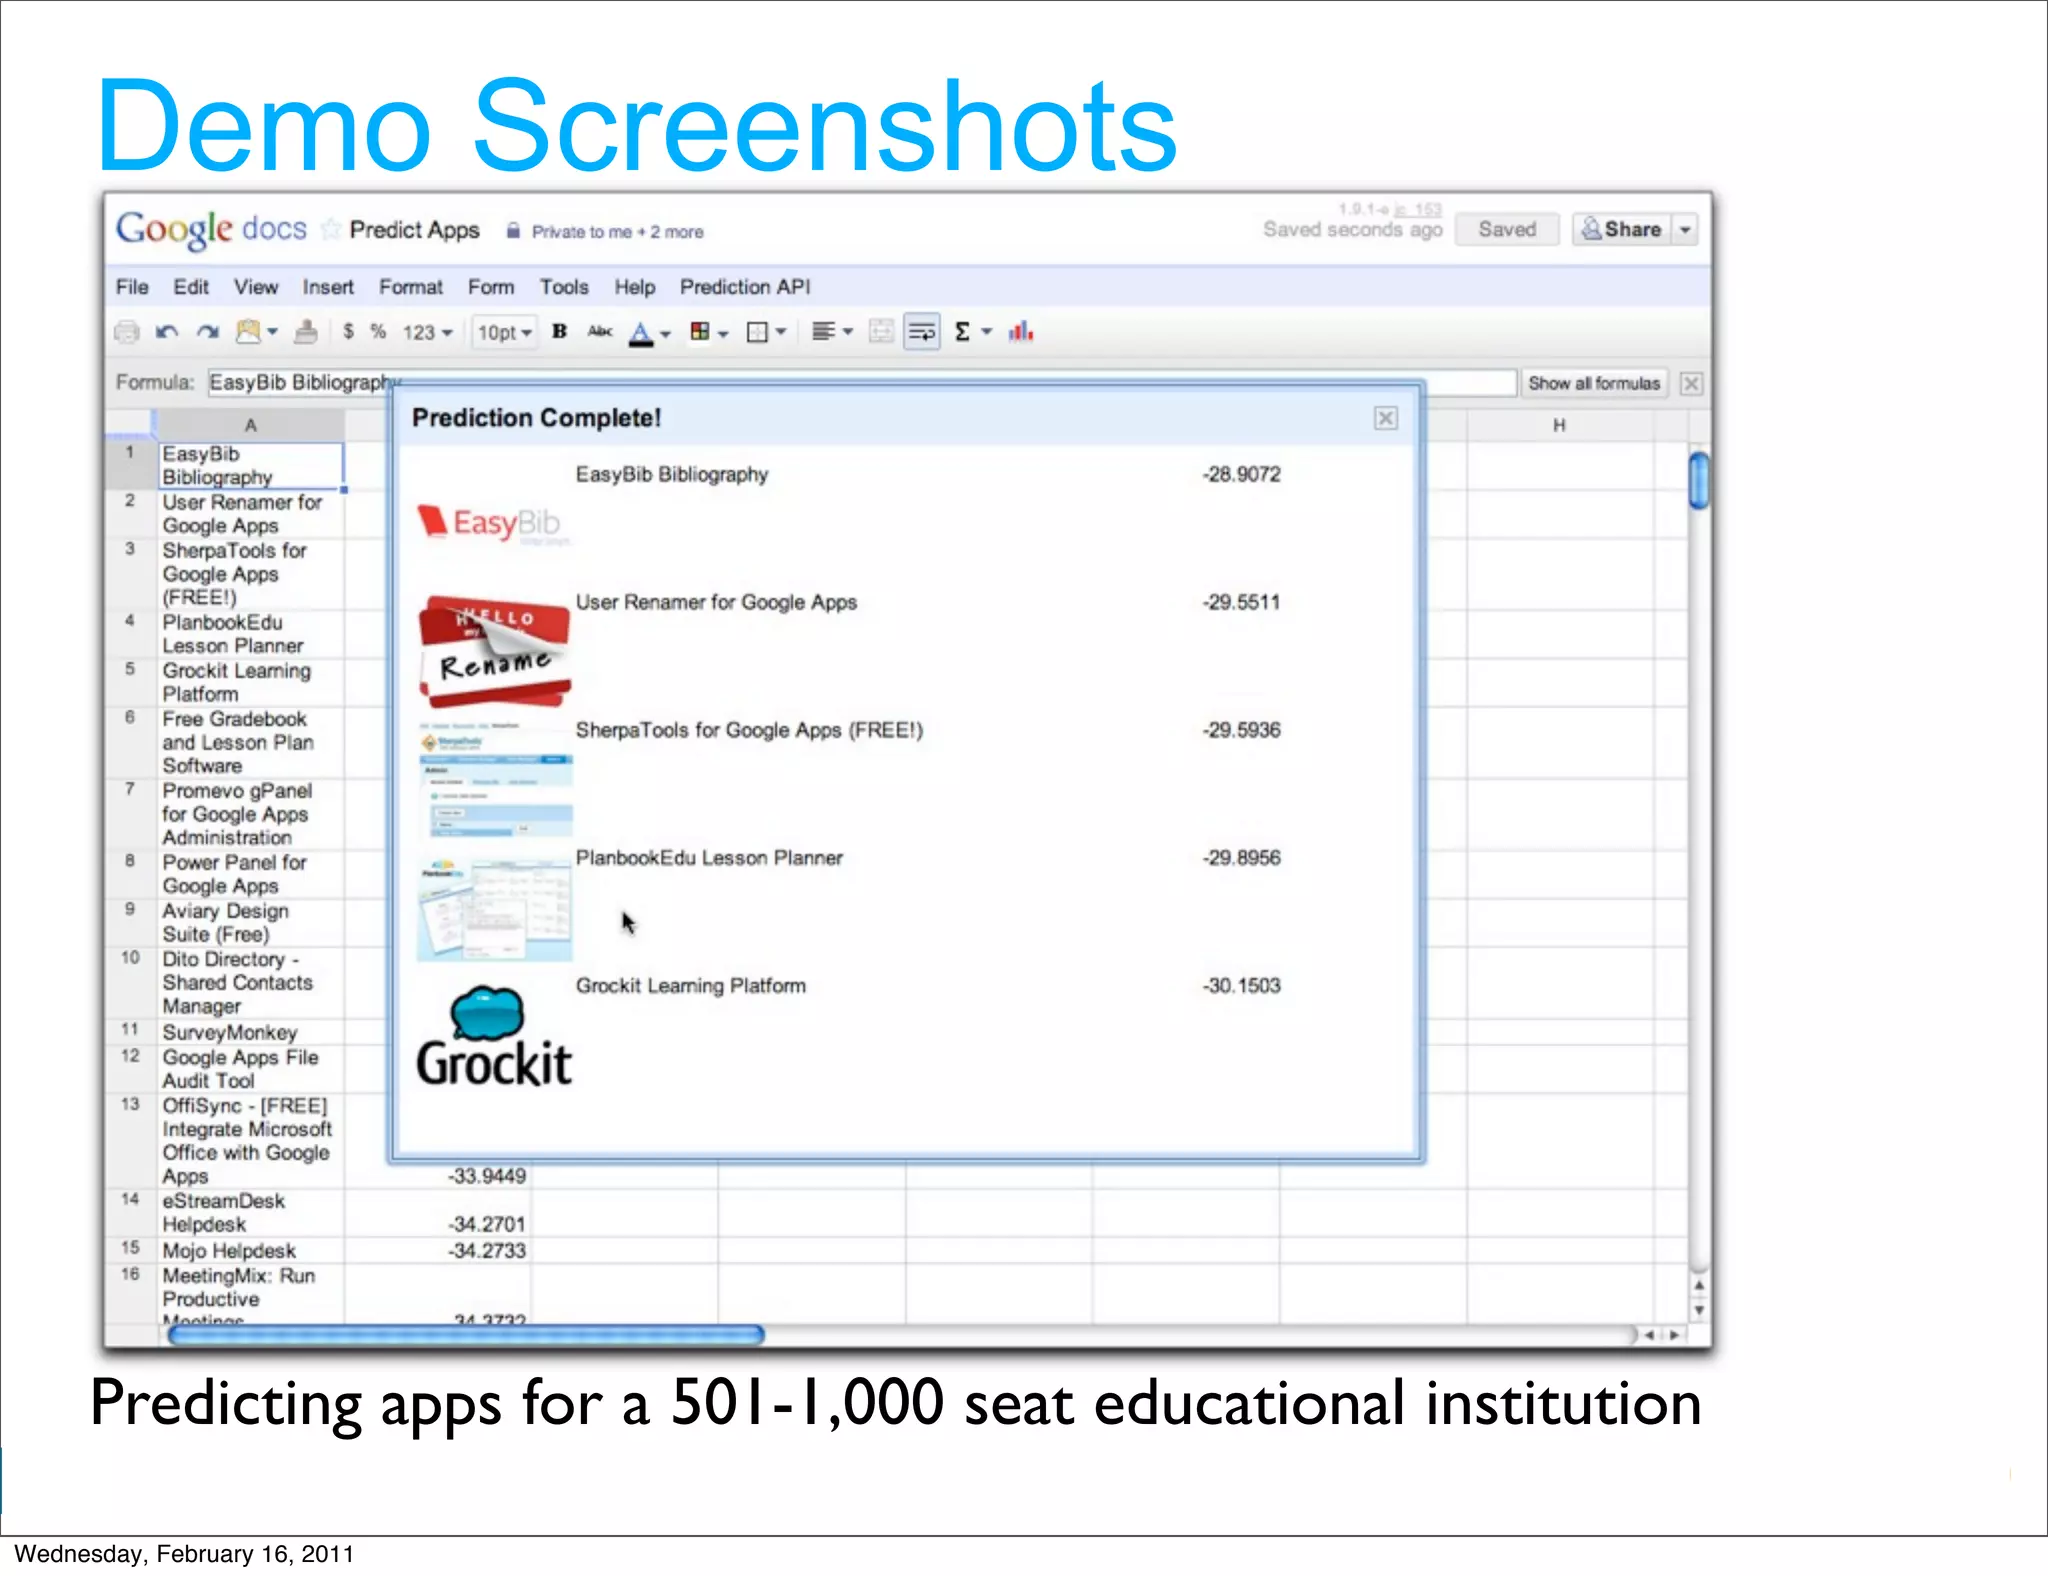Click the EasyBib logo thumbnail

493,523
